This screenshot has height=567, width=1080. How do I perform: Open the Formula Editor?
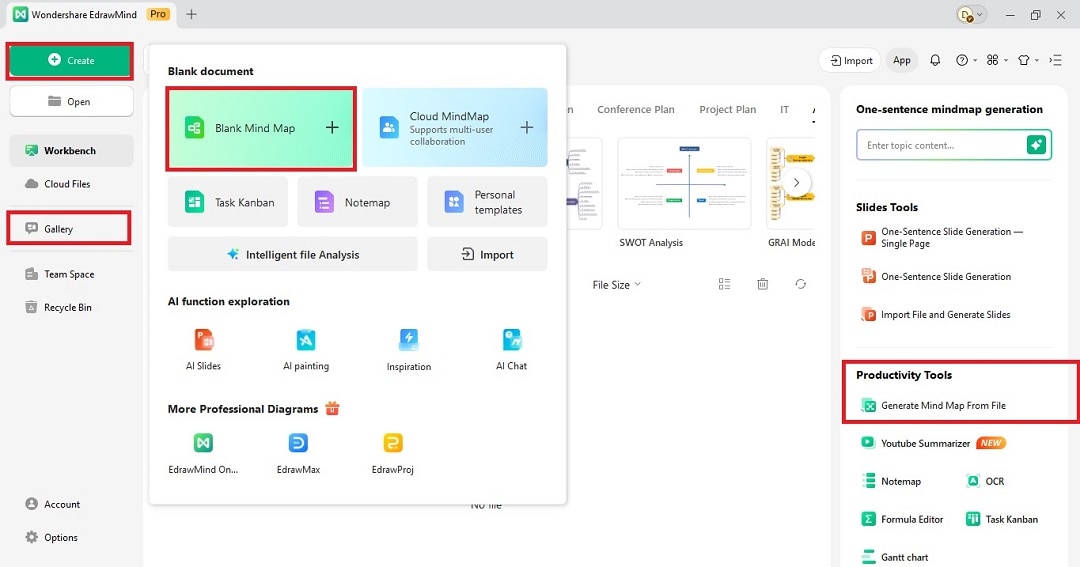coord(903,519)
